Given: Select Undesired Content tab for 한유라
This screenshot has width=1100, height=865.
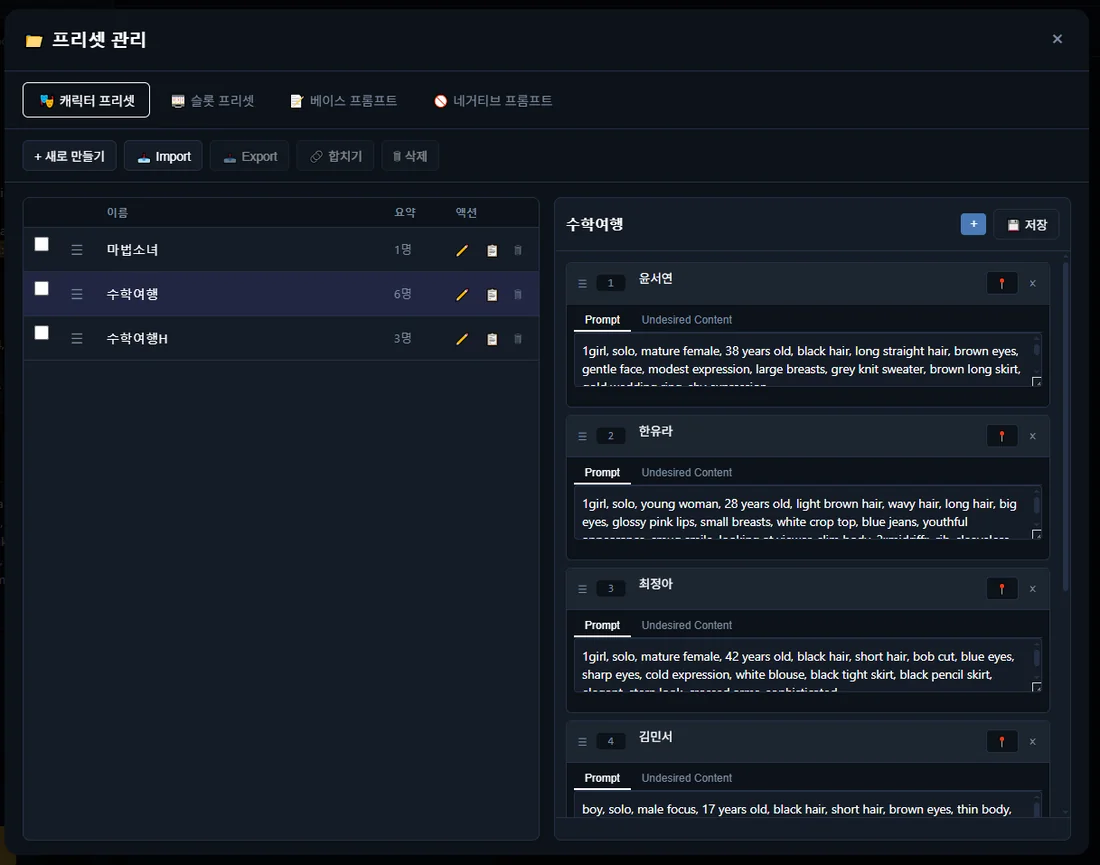Looking at the screenshot, I should pos(686,473).
